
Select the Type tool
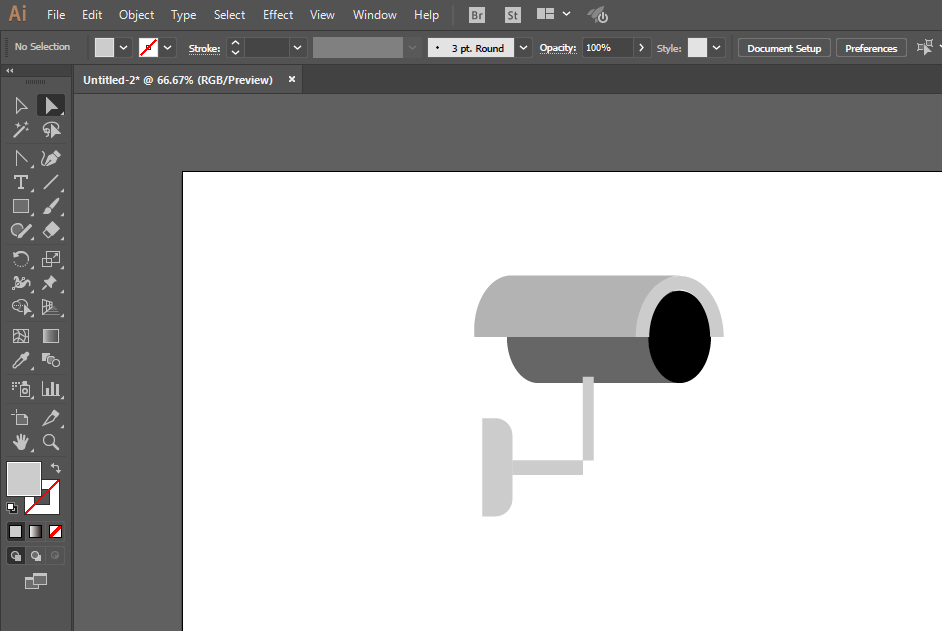pyautogui.click(x=21, y=182)
